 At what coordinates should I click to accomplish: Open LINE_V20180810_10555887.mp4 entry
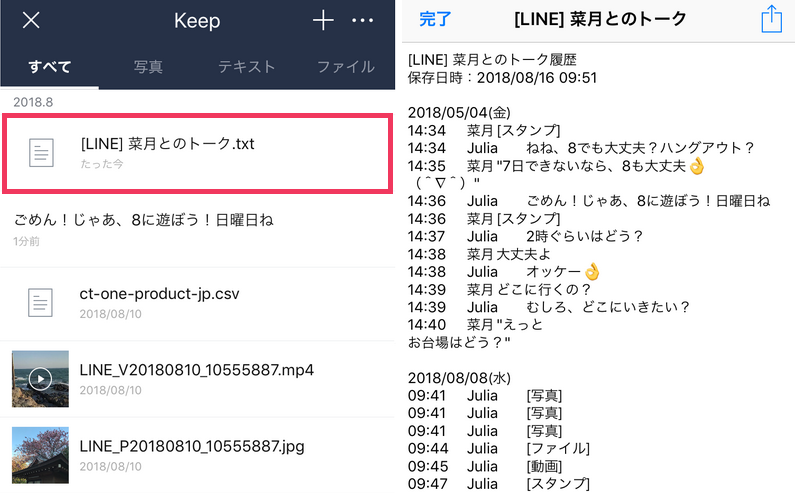pyautogui.click(x=197, y=379)
